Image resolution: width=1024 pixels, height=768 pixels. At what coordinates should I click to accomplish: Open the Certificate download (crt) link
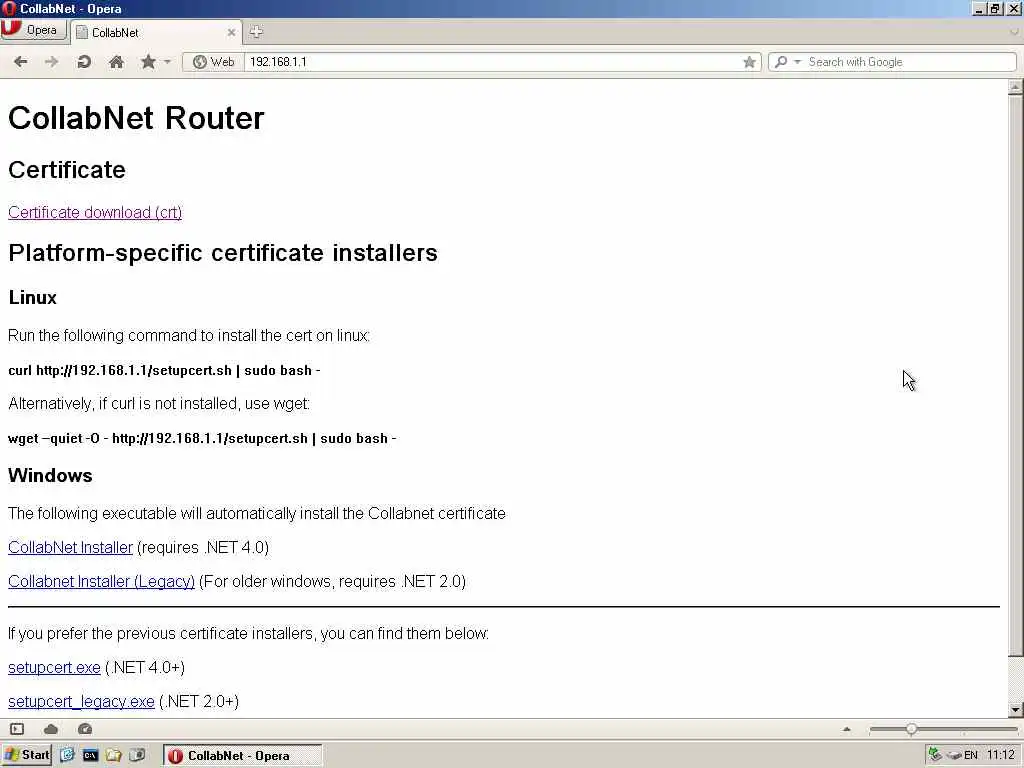95,212
